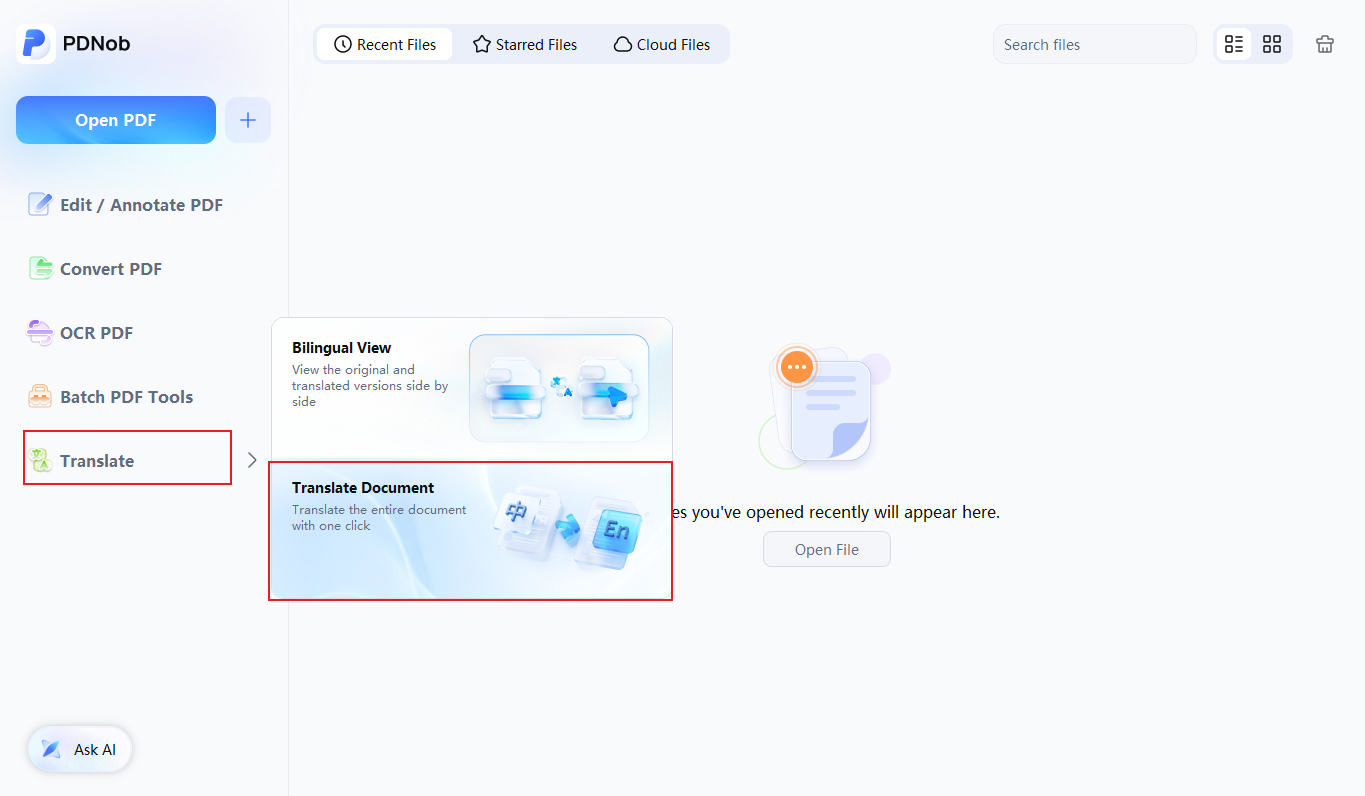Click the Translate sidebar icon

[40, 461]
